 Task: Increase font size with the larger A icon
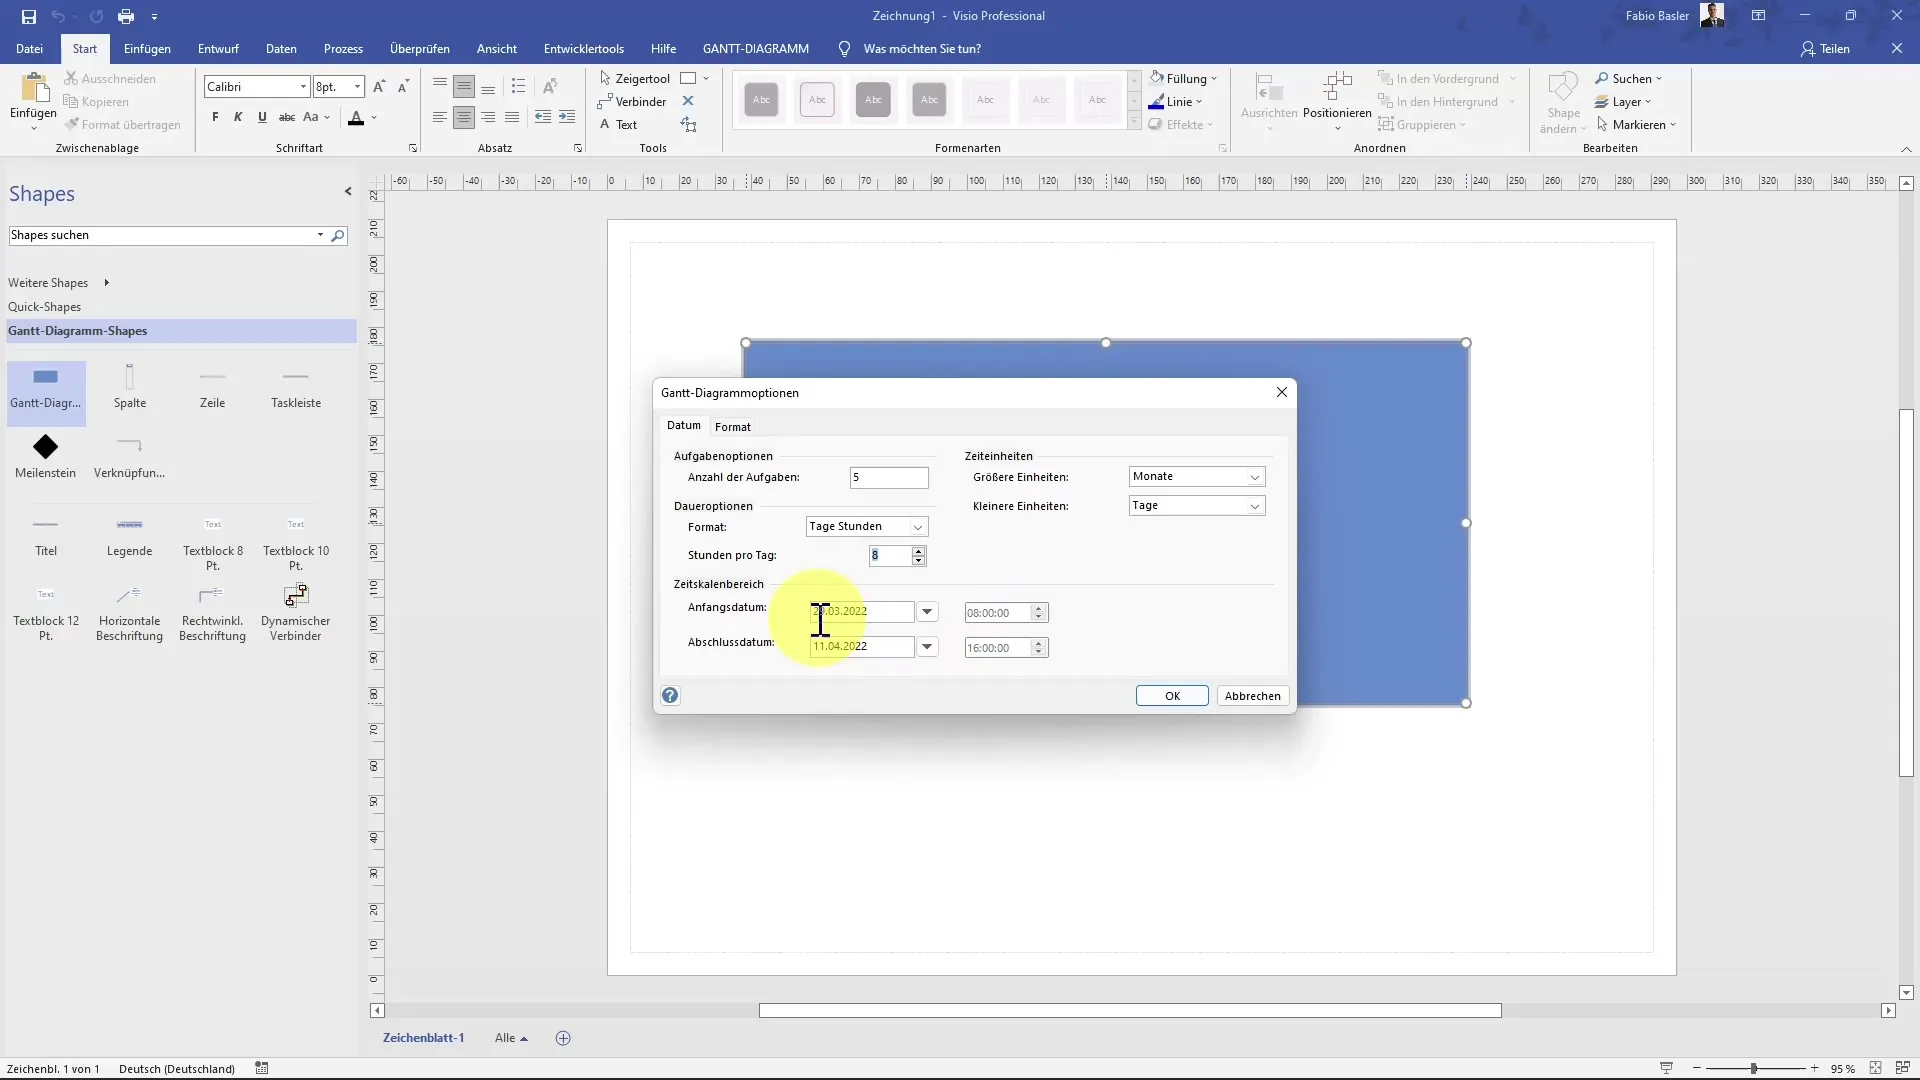[x=379, y=87]
